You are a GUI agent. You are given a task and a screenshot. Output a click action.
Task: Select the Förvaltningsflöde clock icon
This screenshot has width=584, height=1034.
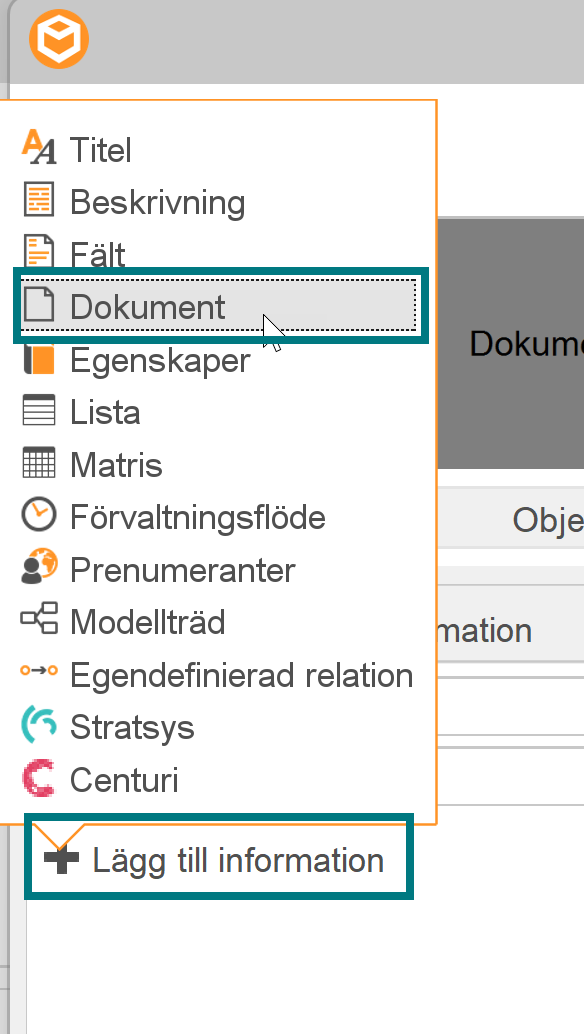(x=37, y=517)
